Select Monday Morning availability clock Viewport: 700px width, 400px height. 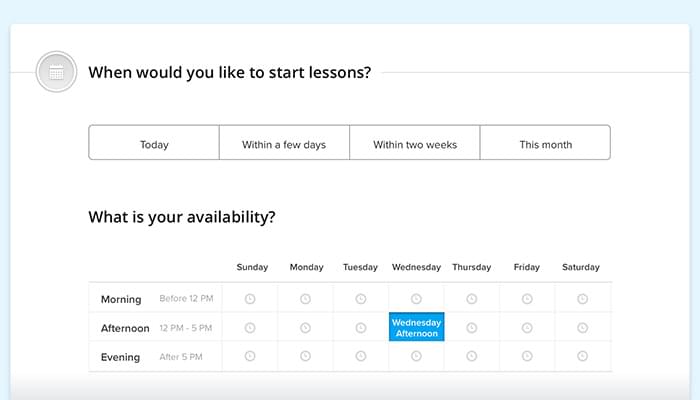point(306,299)
